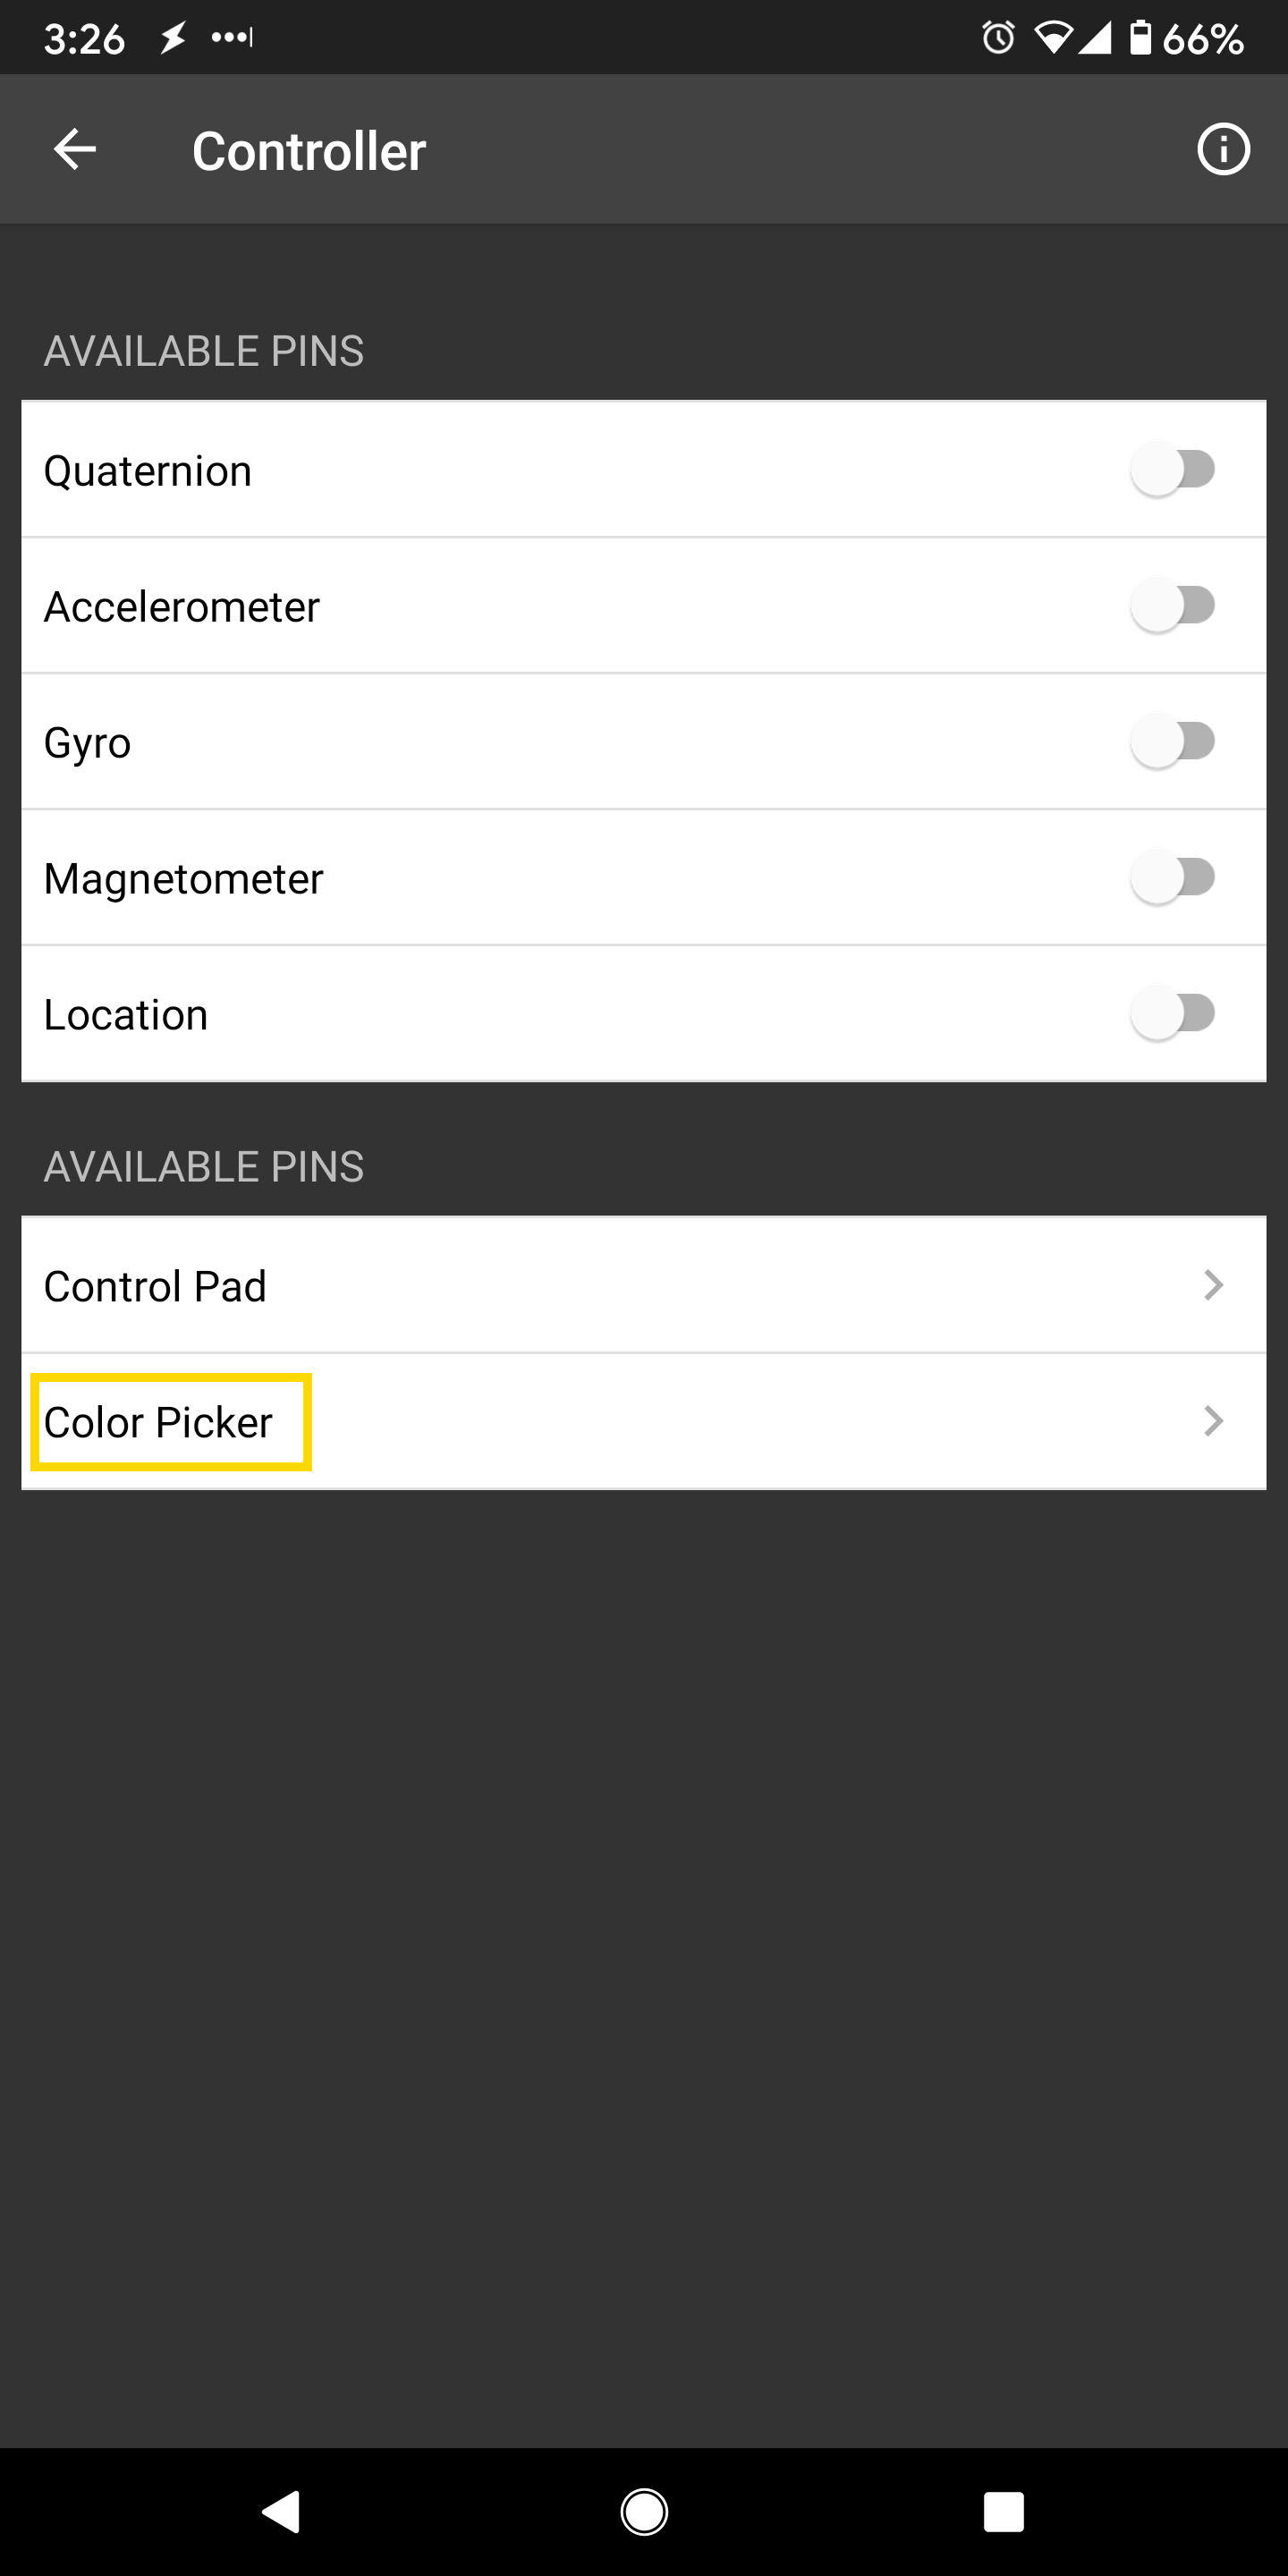Tap the battery icon in status bar

pos(1140,38)
